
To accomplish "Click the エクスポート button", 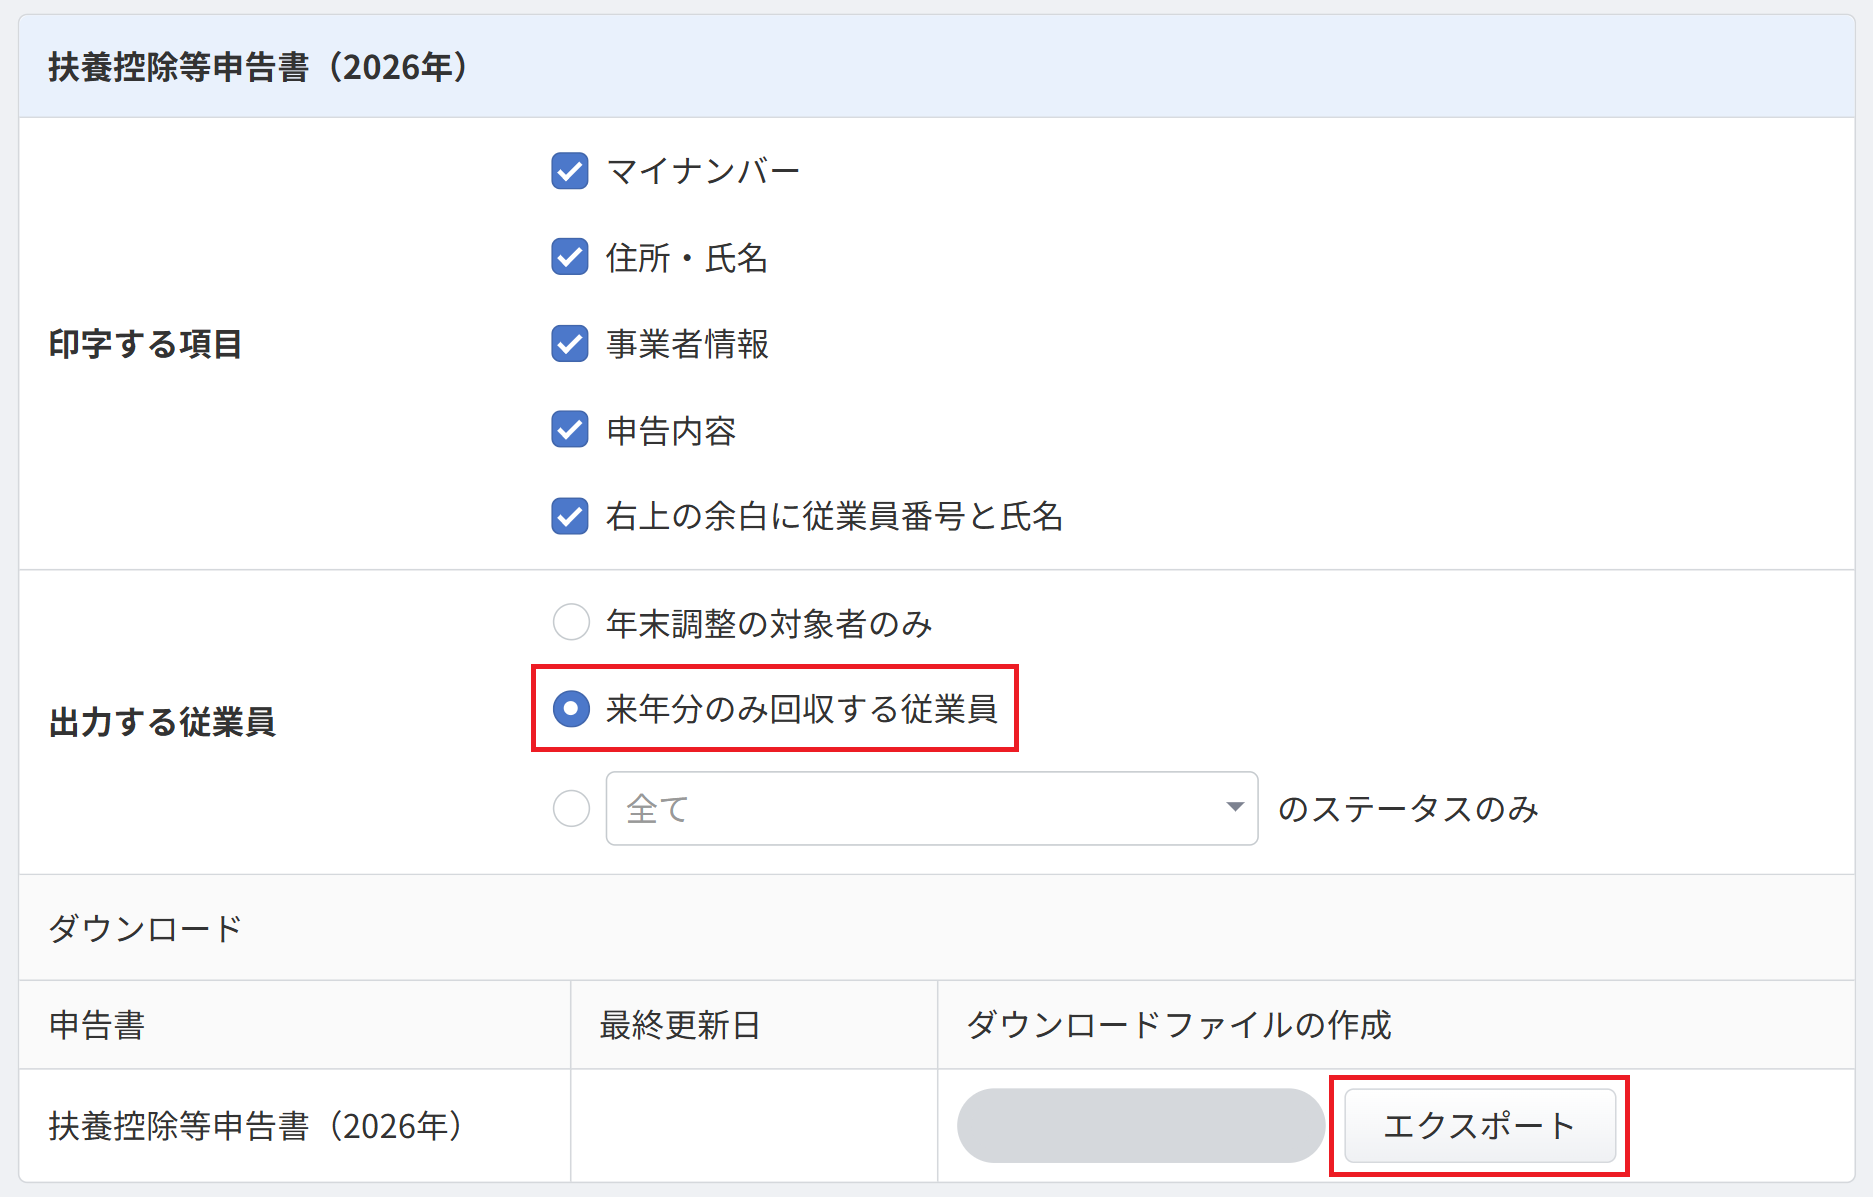I will [x=1479, y=1126].
